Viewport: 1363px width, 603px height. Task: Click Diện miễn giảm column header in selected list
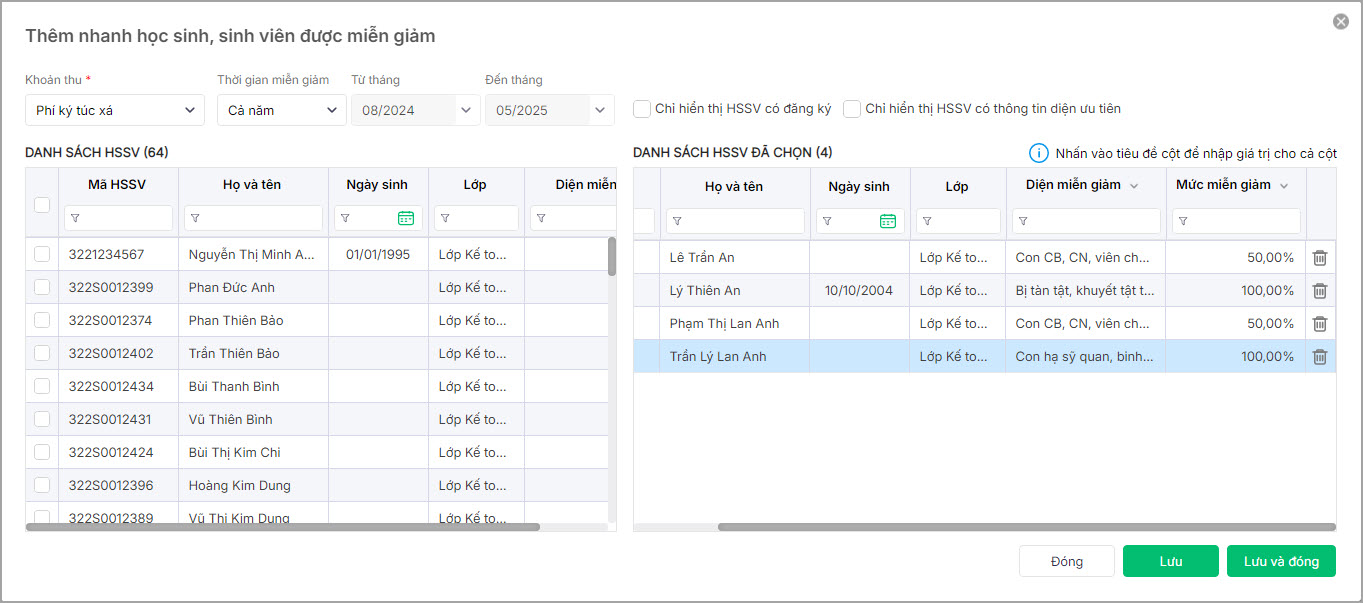pyautogui.click(x=1073, y=185)
